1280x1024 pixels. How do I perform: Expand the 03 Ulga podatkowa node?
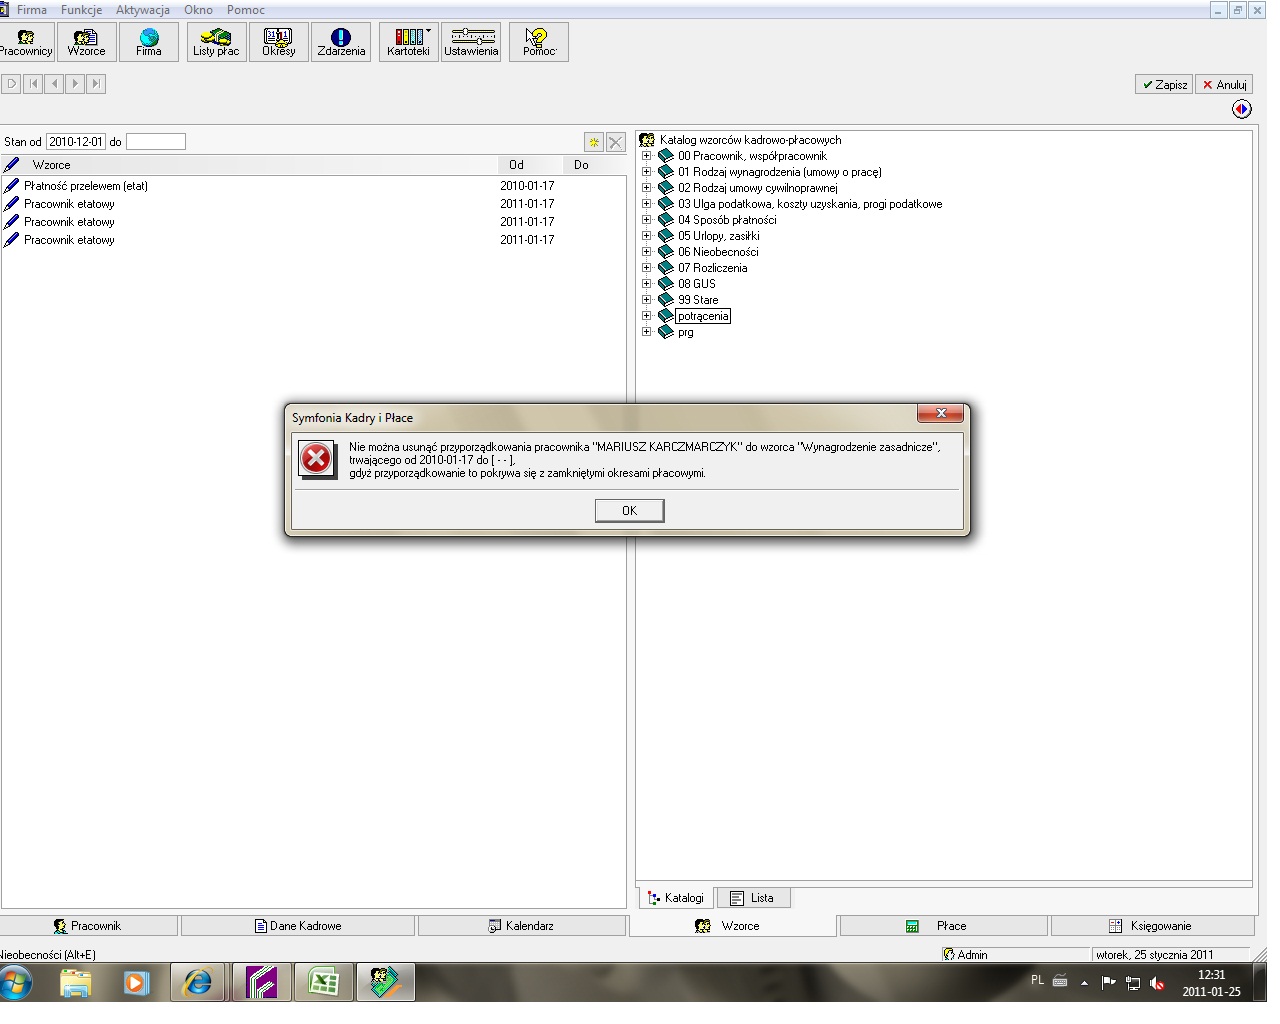point(646,204)
